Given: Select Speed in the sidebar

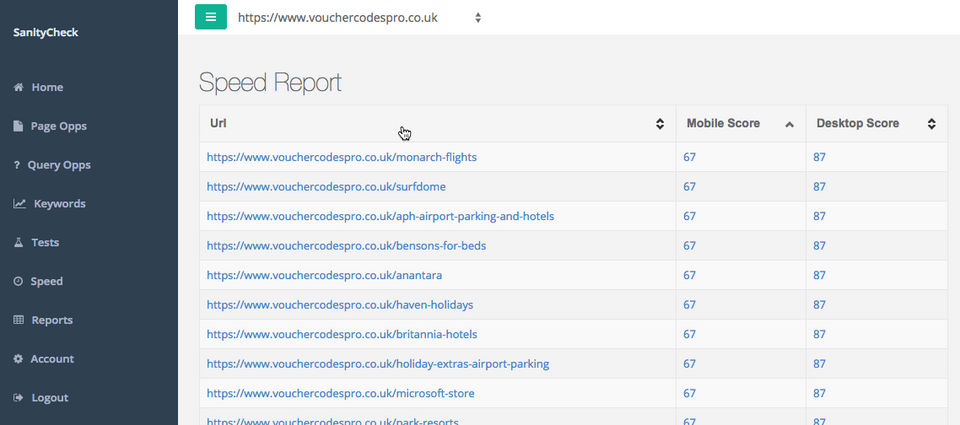Looking at the screenshot, I should coord(47,281).
